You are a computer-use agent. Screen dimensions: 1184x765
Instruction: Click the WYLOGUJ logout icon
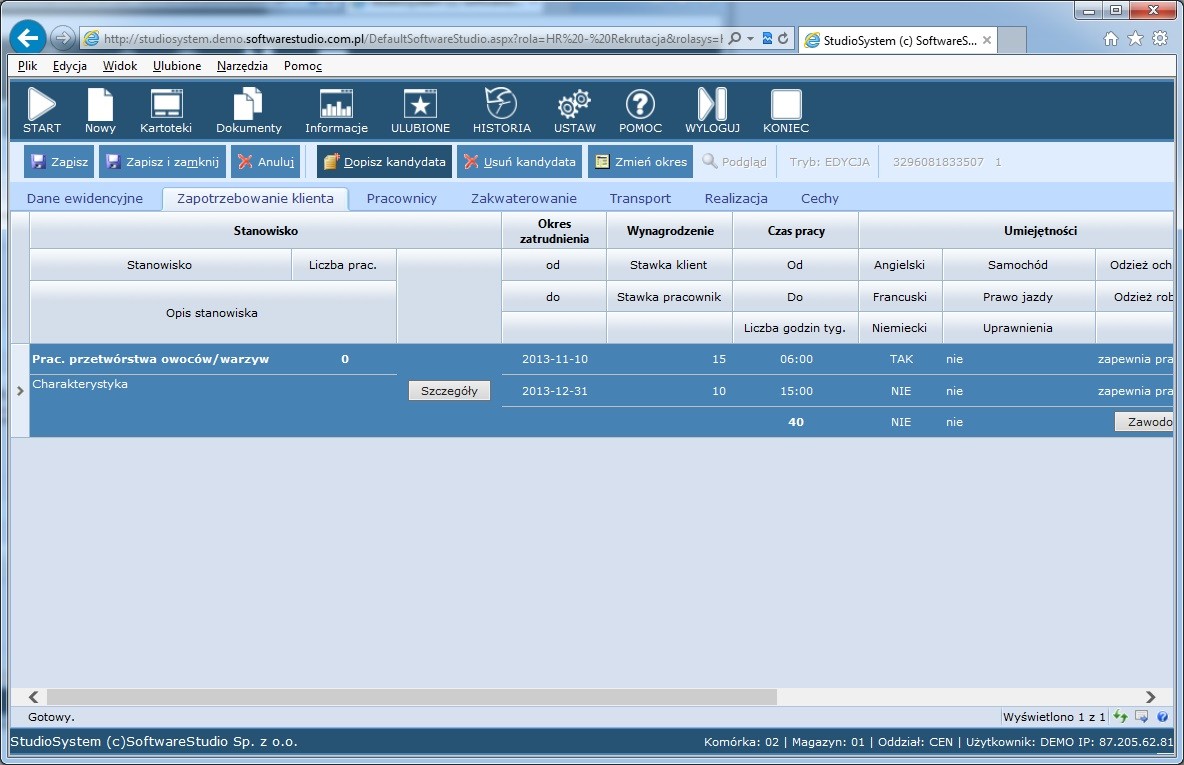point(712,110)
